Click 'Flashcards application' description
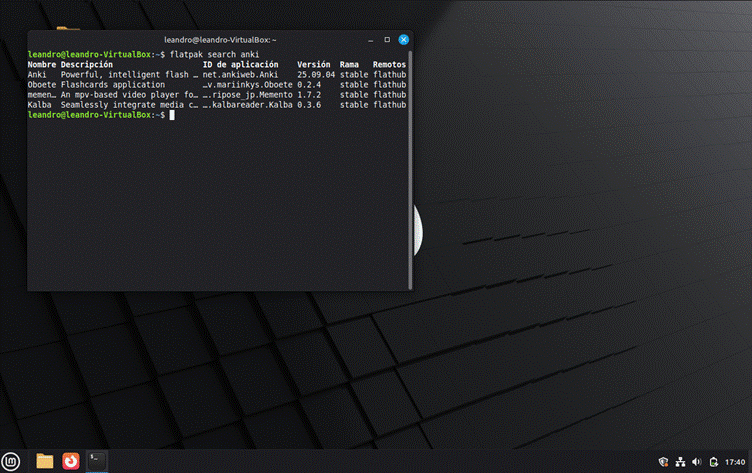The height and width of the screenshot is (473, 752). click(113, 85)
